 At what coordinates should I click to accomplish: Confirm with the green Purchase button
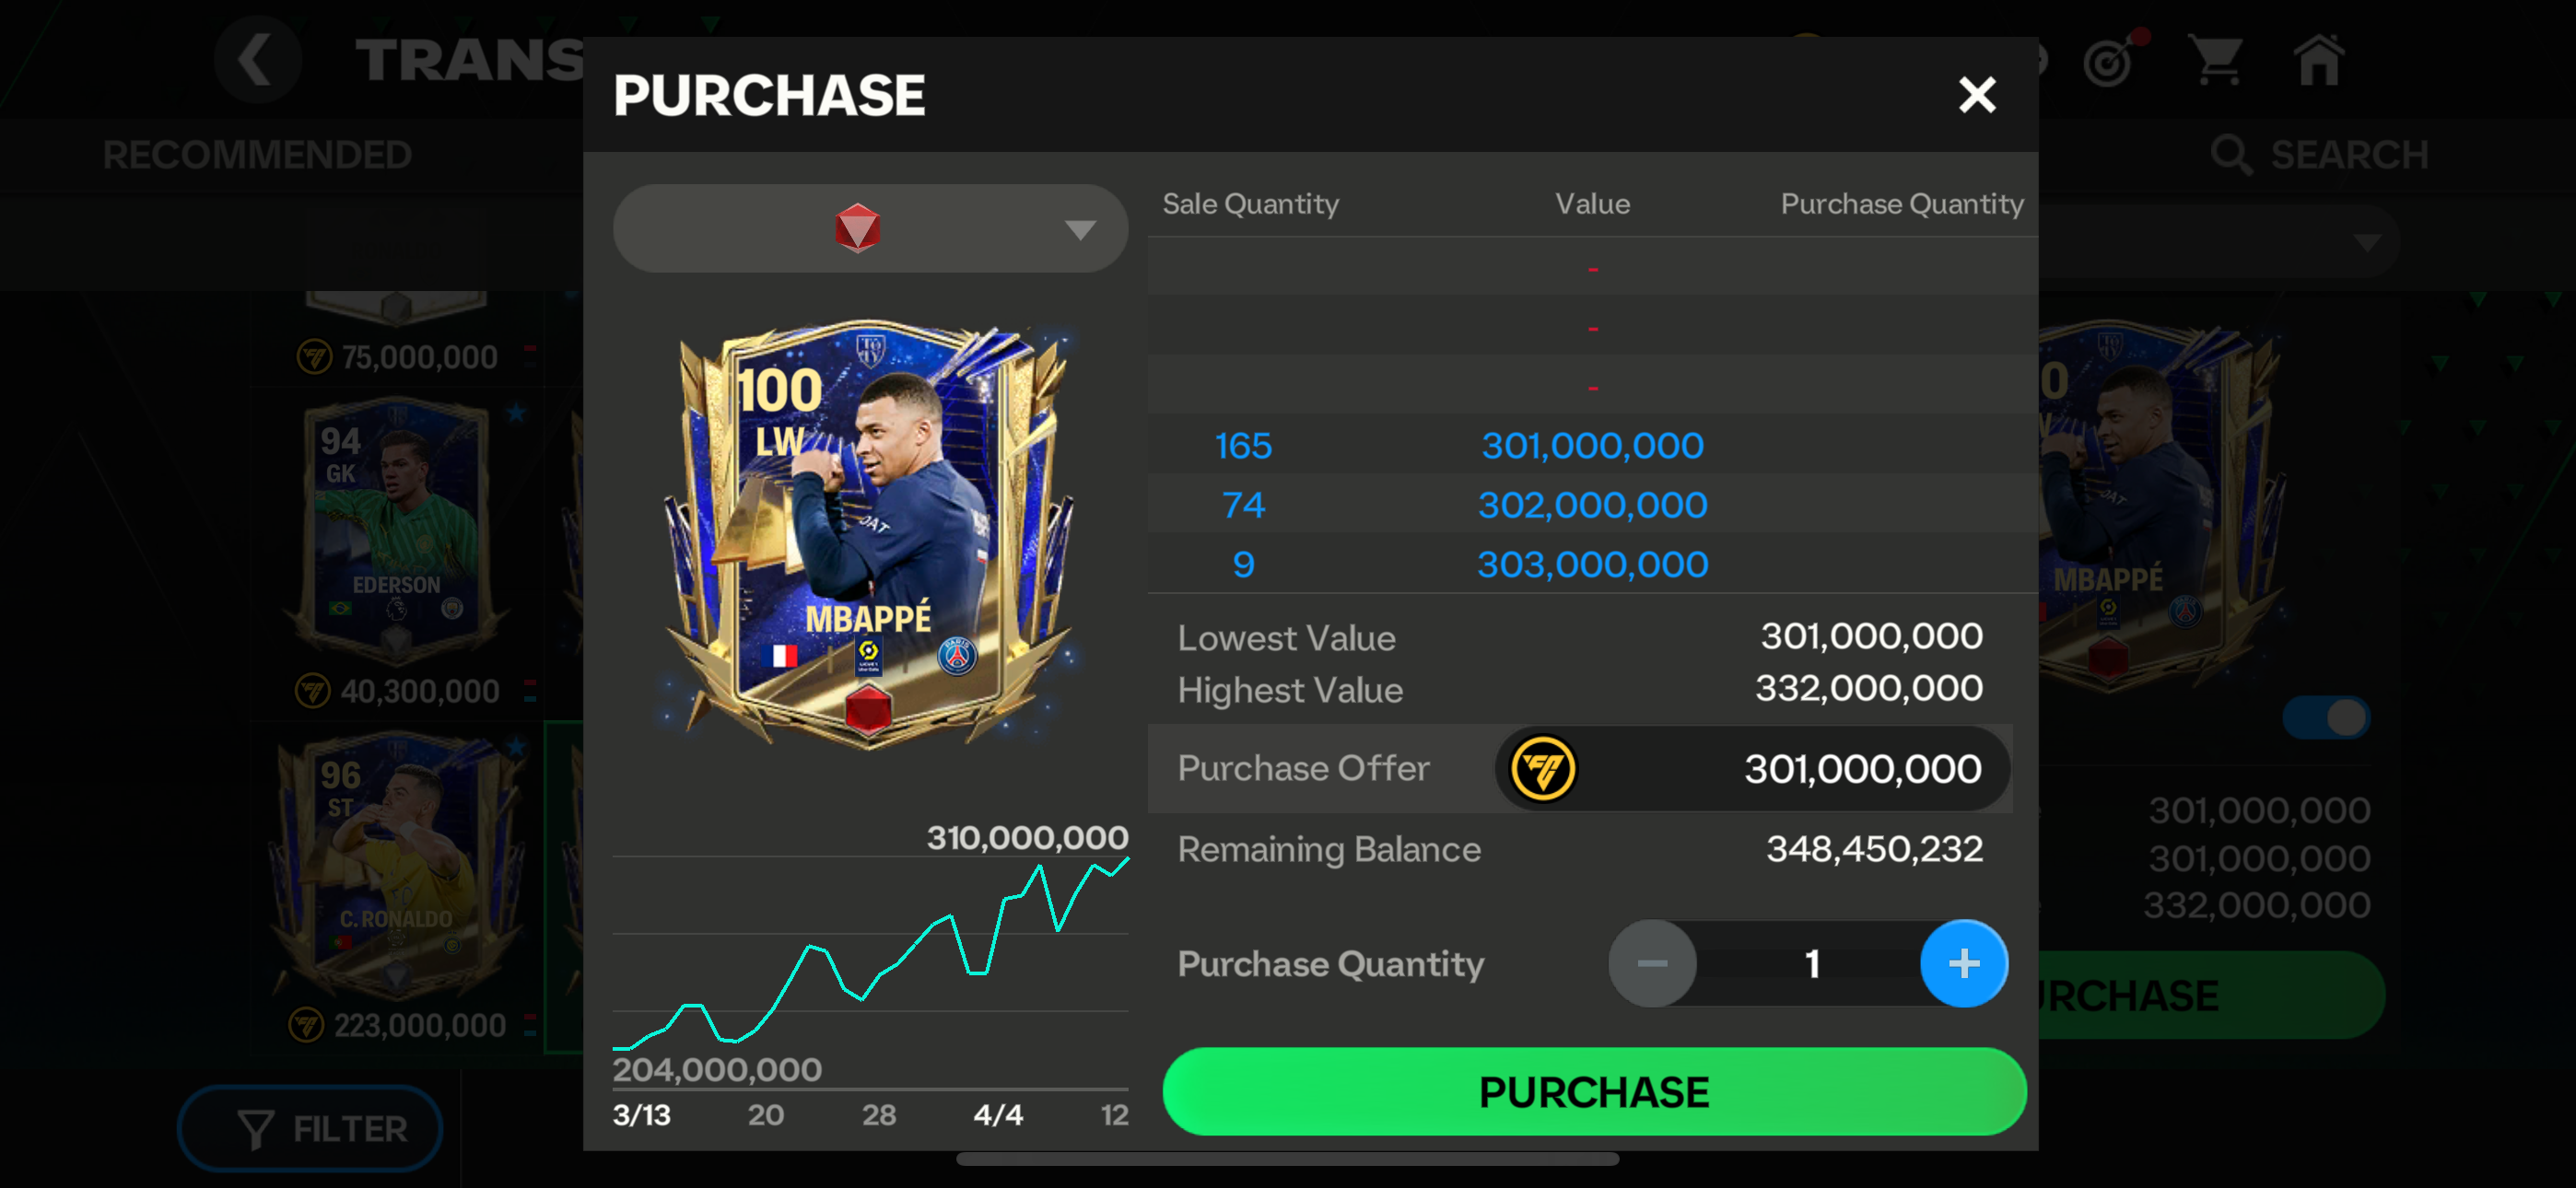pyautogui.click(x=1594, y=1091)
